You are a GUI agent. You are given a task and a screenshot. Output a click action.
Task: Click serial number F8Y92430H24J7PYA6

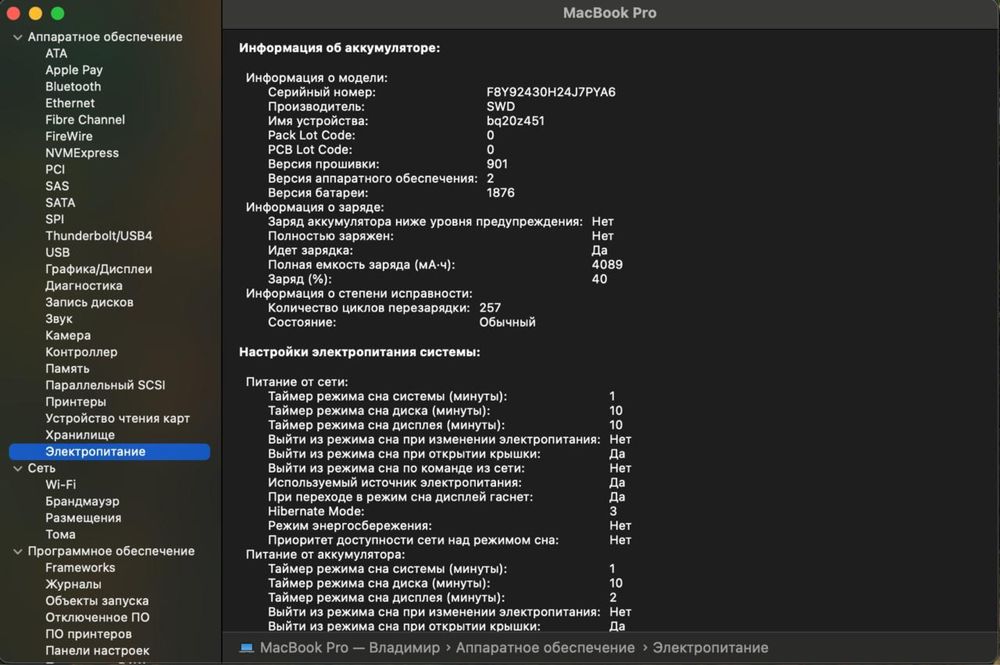coord(551,92)
